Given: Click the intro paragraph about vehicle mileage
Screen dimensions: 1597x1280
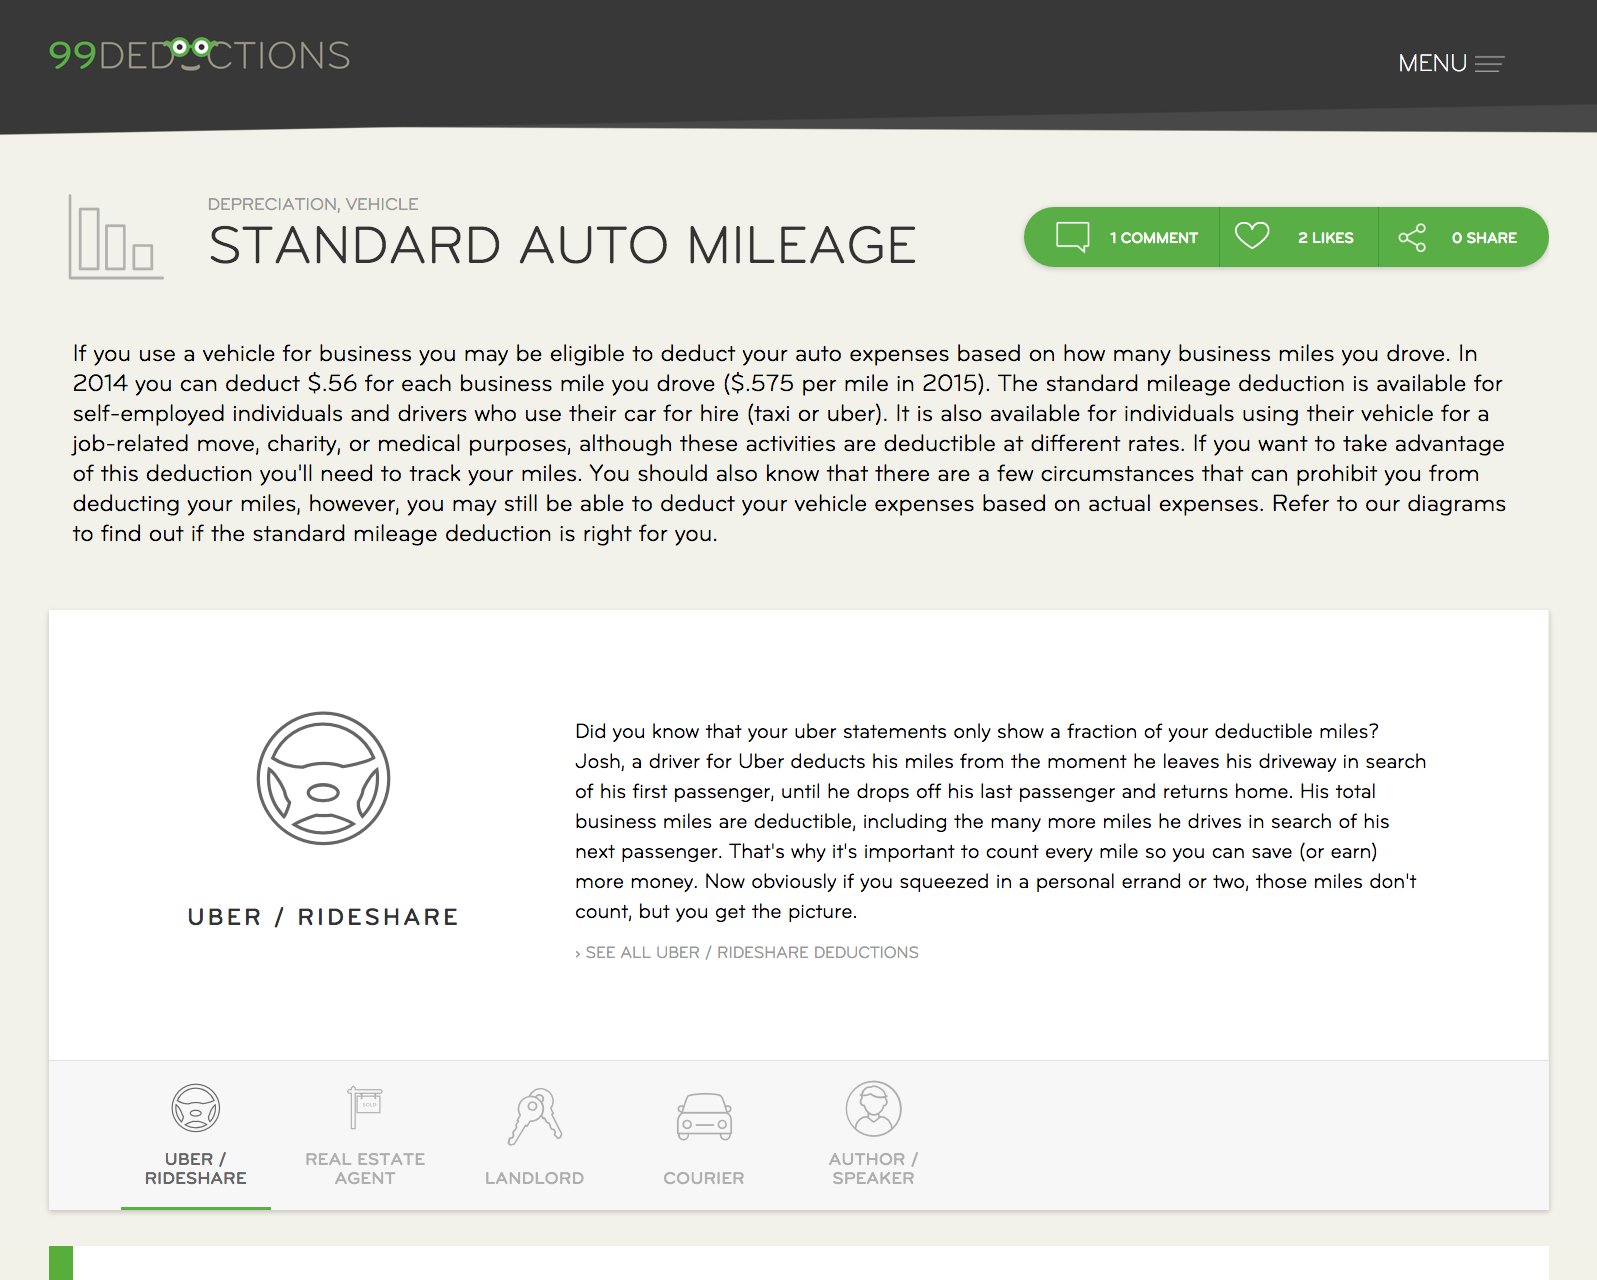Looking at the screenshot, I should click(x=790, y=443).
